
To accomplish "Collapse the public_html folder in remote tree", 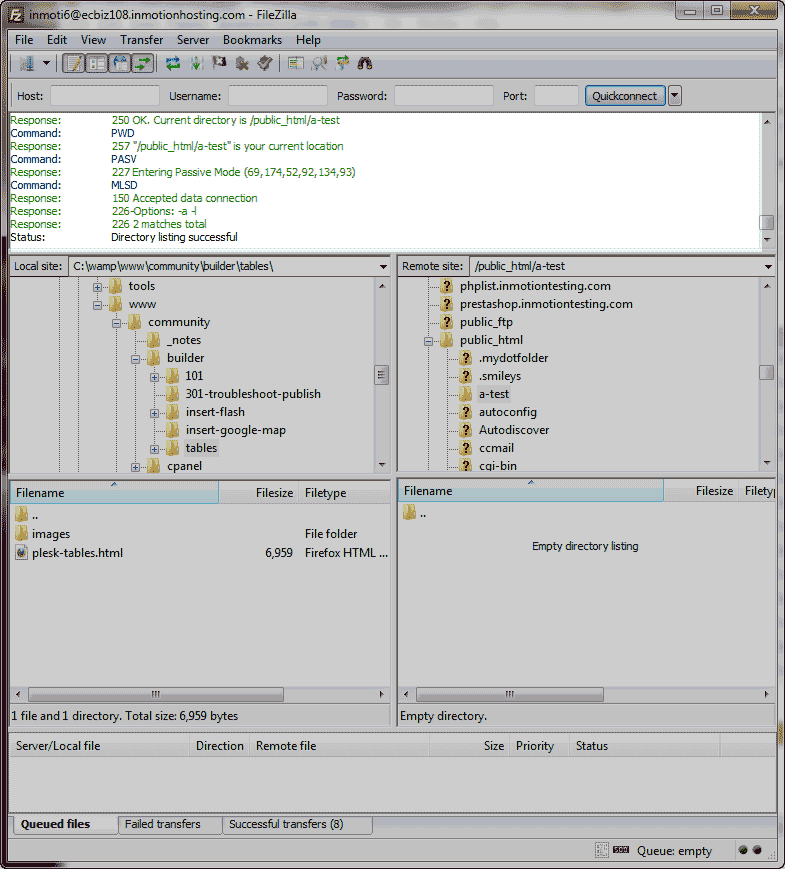I will point(429,340).
